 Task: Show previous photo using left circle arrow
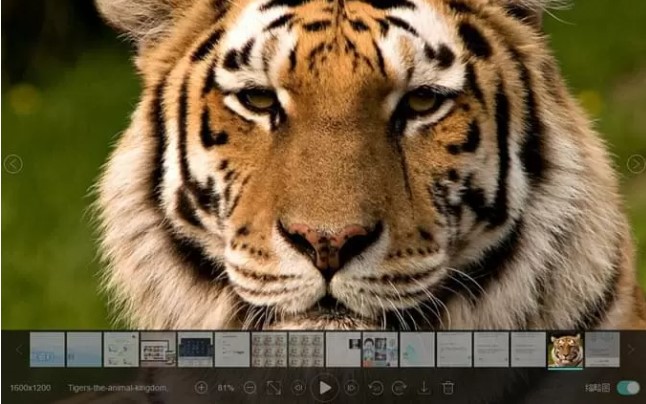pos(13,164)
